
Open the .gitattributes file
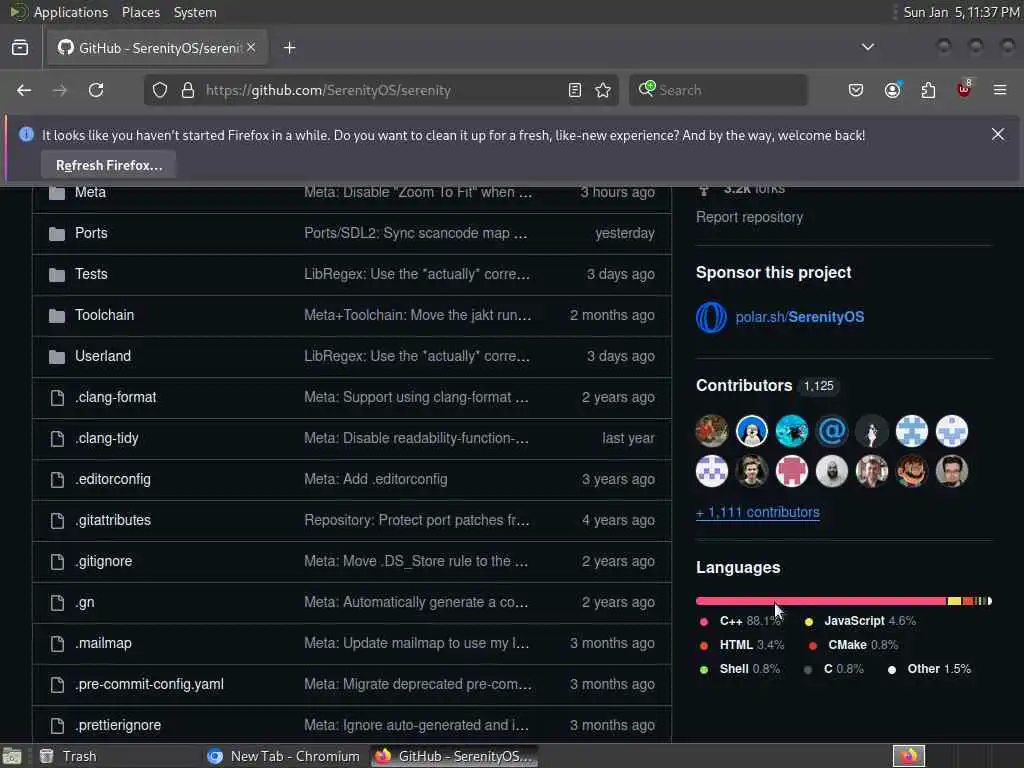click(x=113, y=520)
